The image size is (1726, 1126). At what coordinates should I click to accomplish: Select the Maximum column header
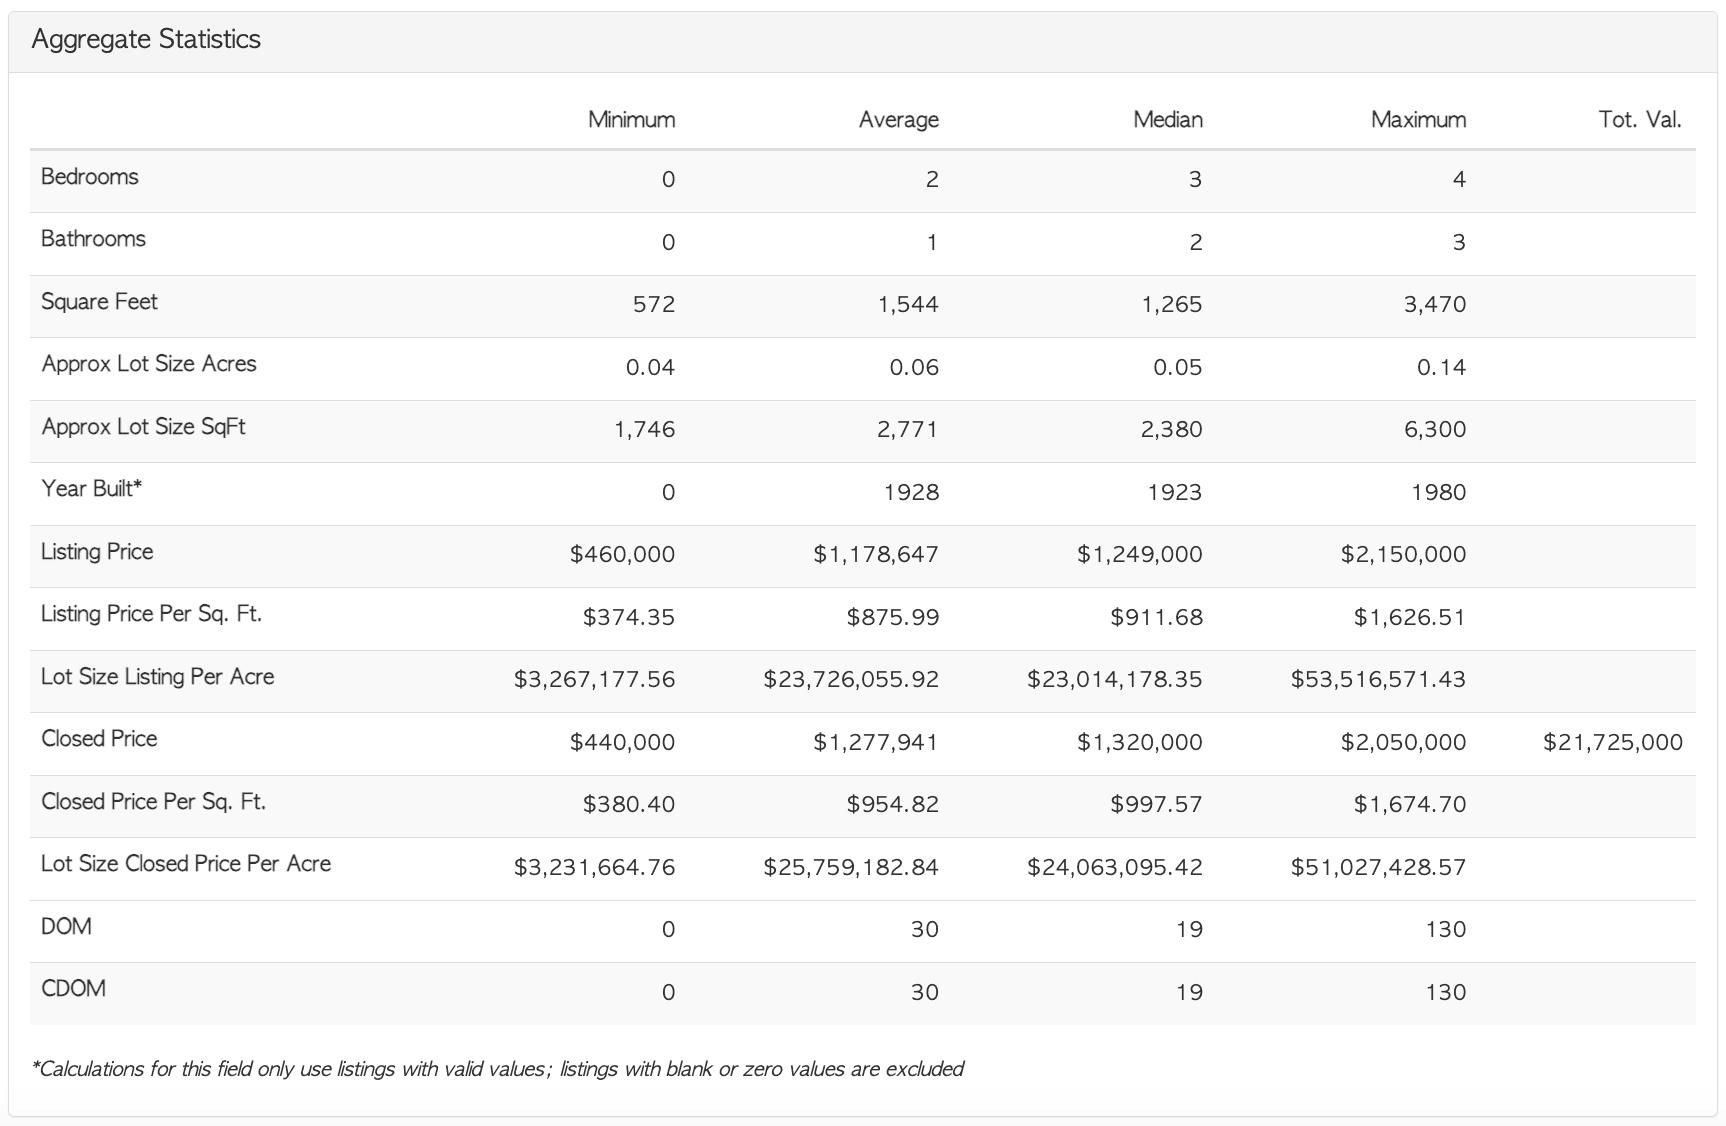[1418, 120]
